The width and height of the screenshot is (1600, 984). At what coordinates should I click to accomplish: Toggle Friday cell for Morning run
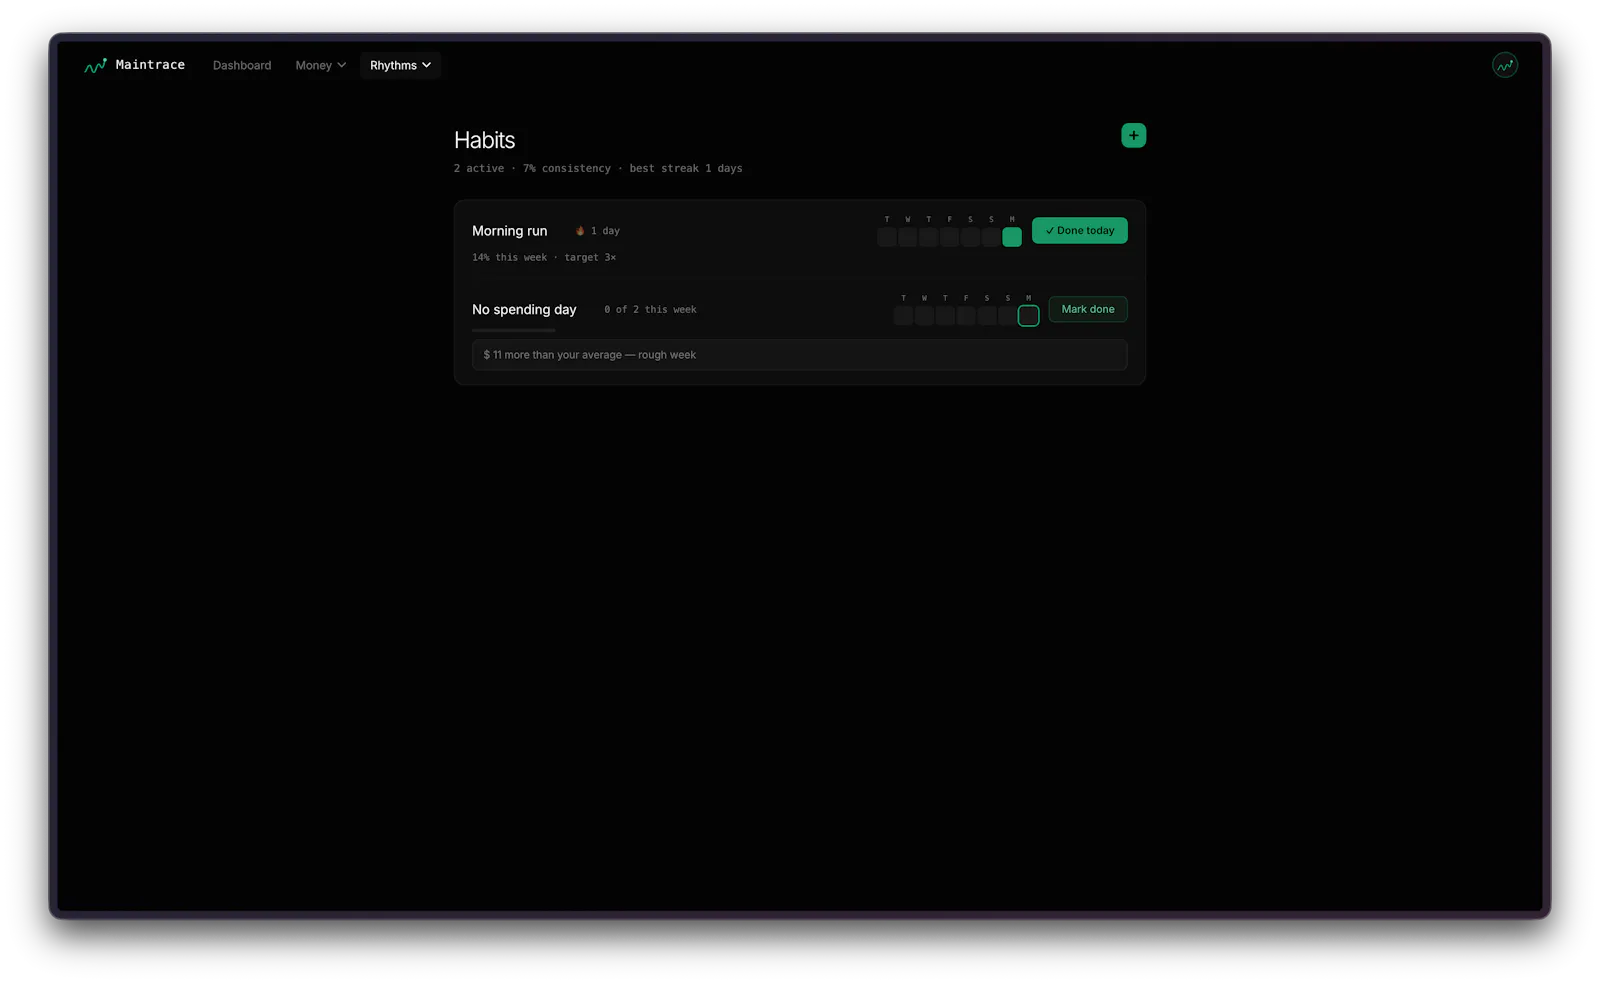point(949,237)
